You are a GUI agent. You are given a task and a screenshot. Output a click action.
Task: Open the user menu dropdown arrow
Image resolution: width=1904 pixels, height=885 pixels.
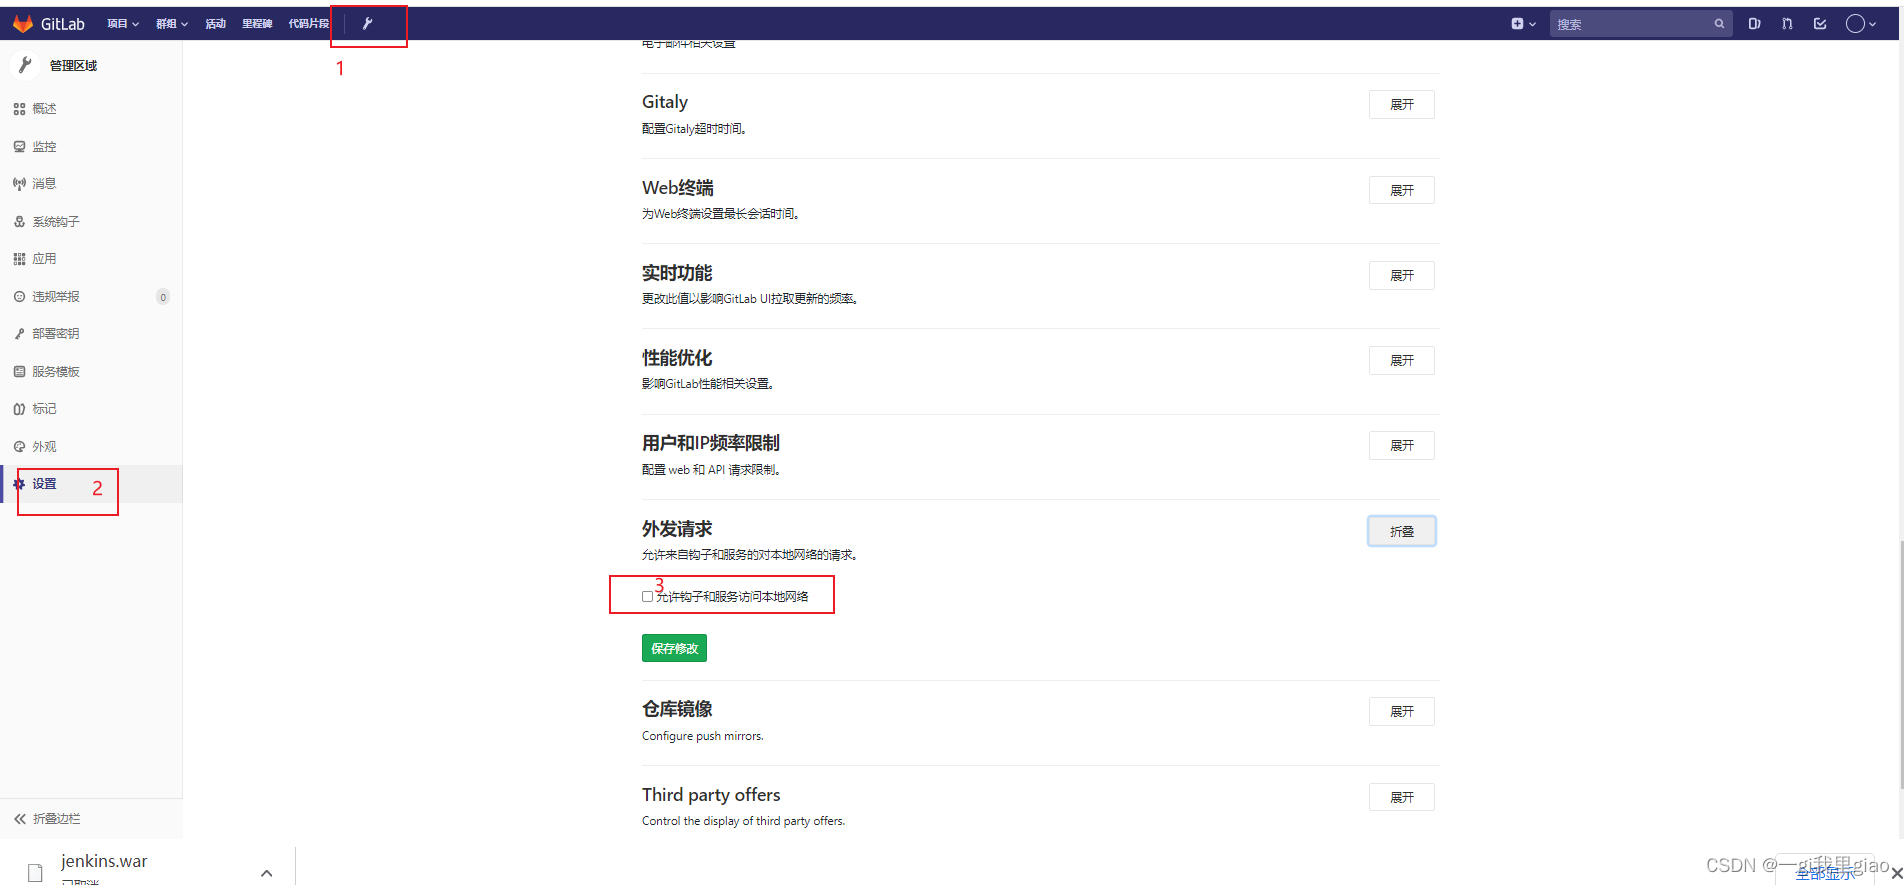pyautogui.click(x=1874, y=24)
